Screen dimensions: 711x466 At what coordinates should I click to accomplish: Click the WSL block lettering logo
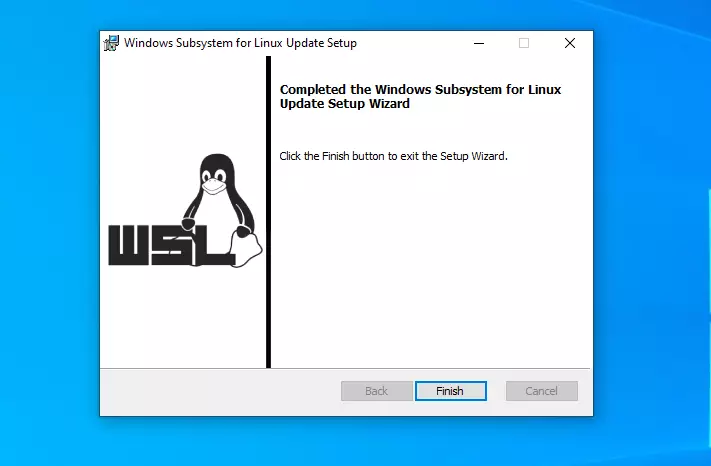[170, 245]
